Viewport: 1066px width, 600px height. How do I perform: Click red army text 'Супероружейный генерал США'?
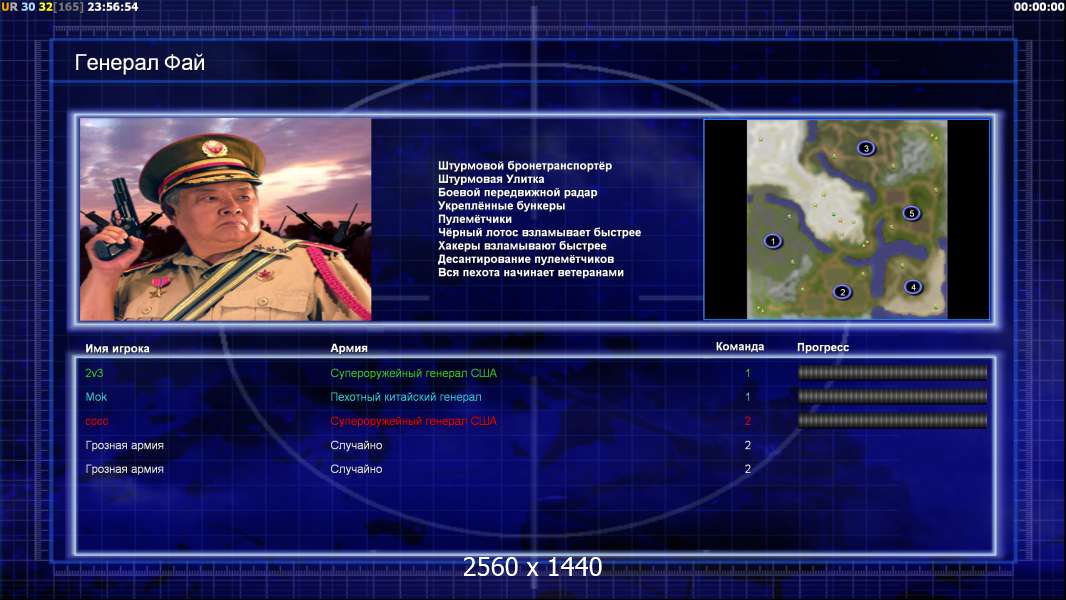413,421
